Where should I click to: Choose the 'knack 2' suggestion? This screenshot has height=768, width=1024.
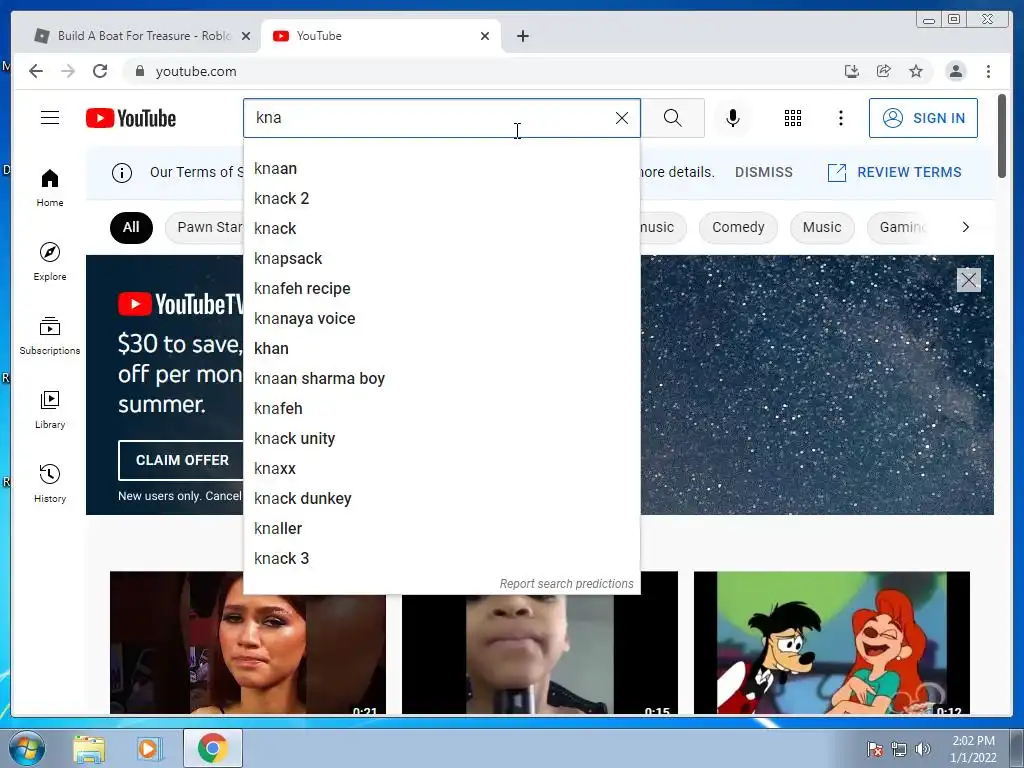pos(441,199)
